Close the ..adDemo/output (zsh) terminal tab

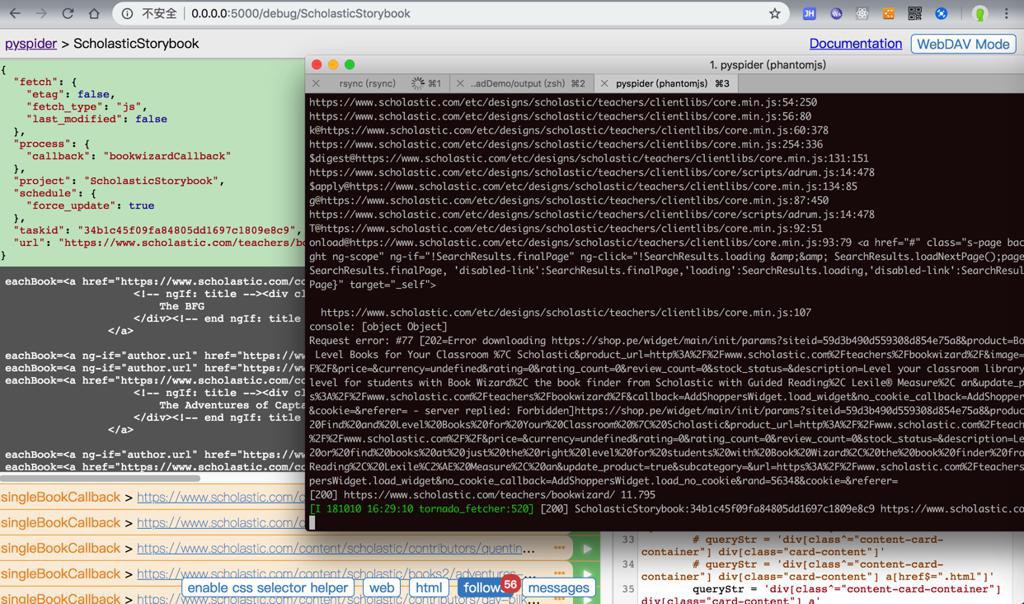pyautogui.click(x=460, y=84)
